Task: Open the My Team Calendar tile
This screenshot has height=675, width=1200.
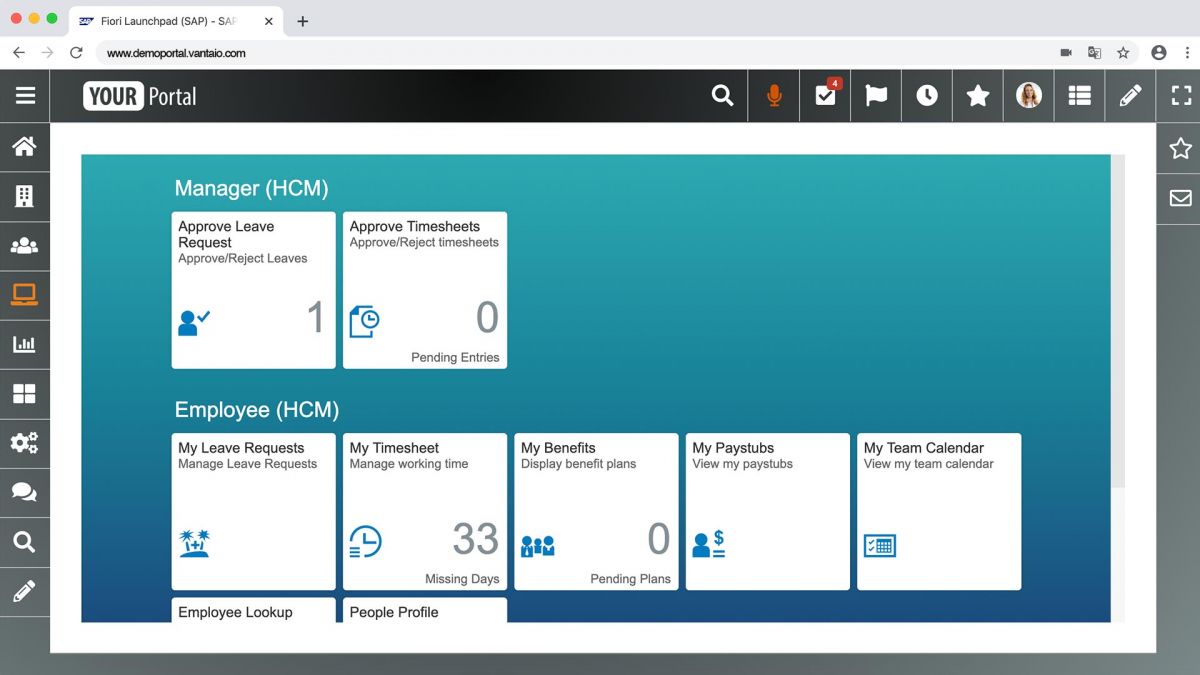Action: 939,512
